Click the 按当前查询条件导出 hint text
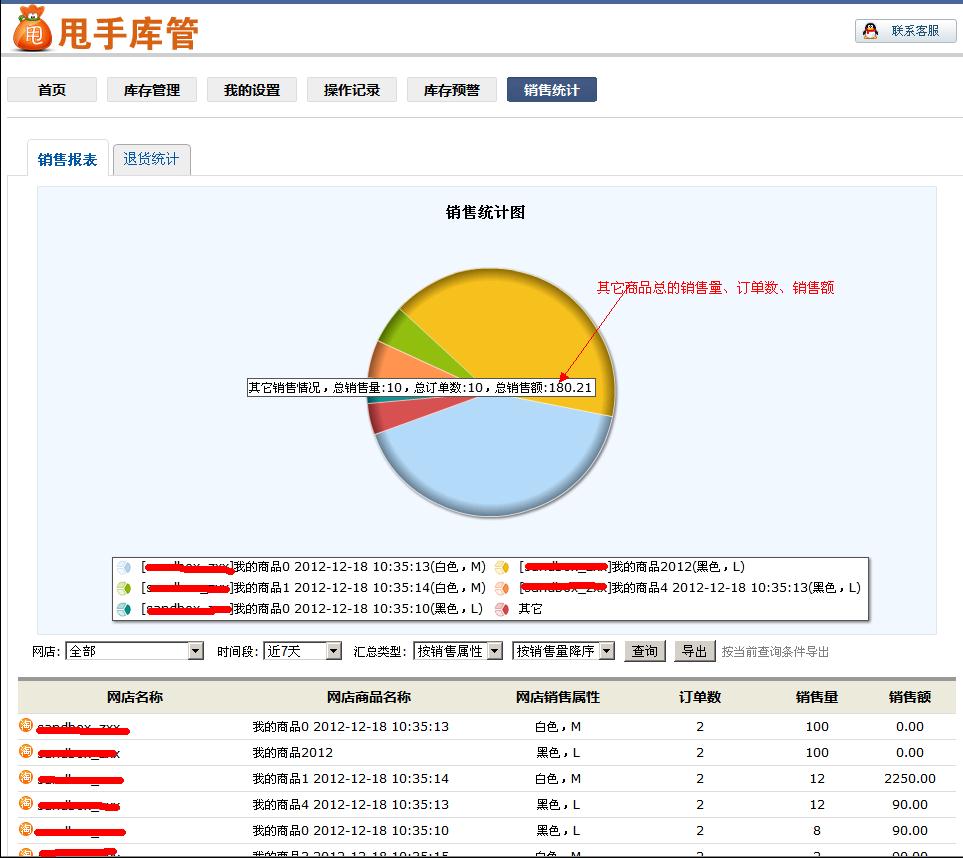 pyautogui.click(x=775, y=652)
